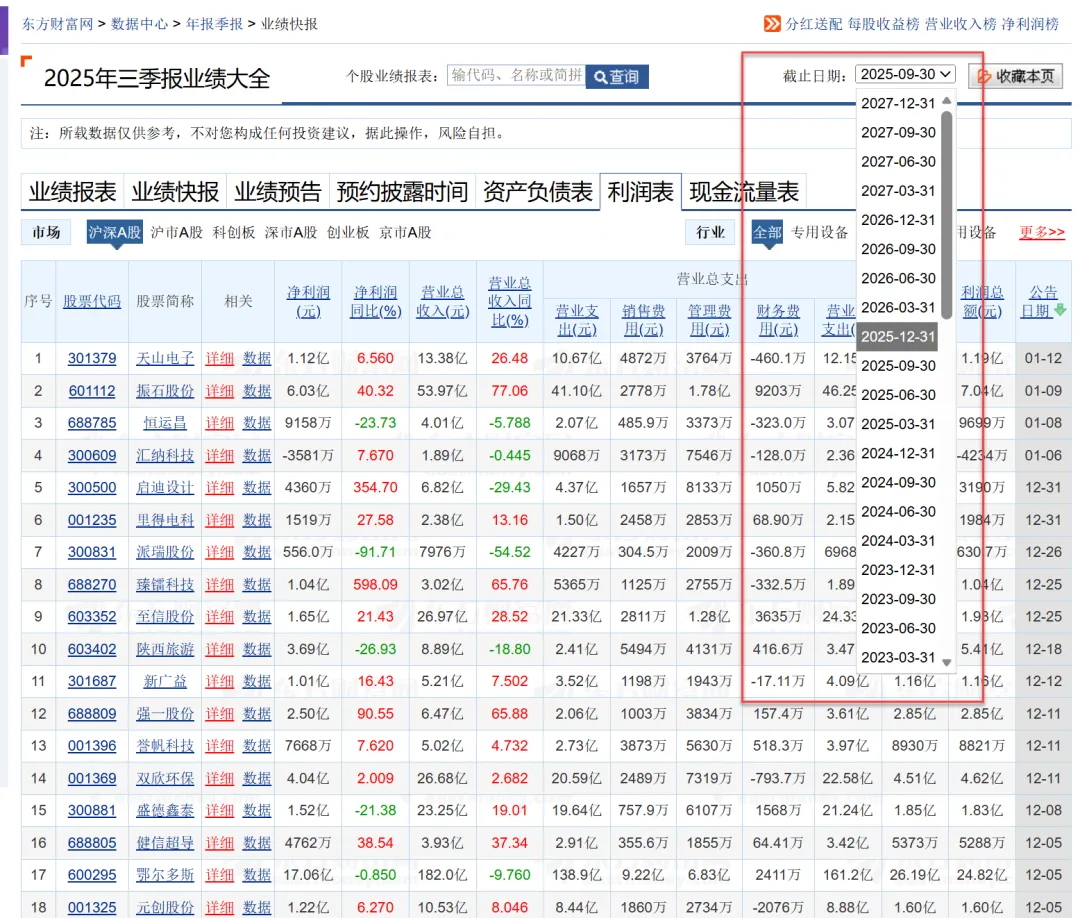Filter market by 科创板

pyautogui.click(x=233, y=232)
